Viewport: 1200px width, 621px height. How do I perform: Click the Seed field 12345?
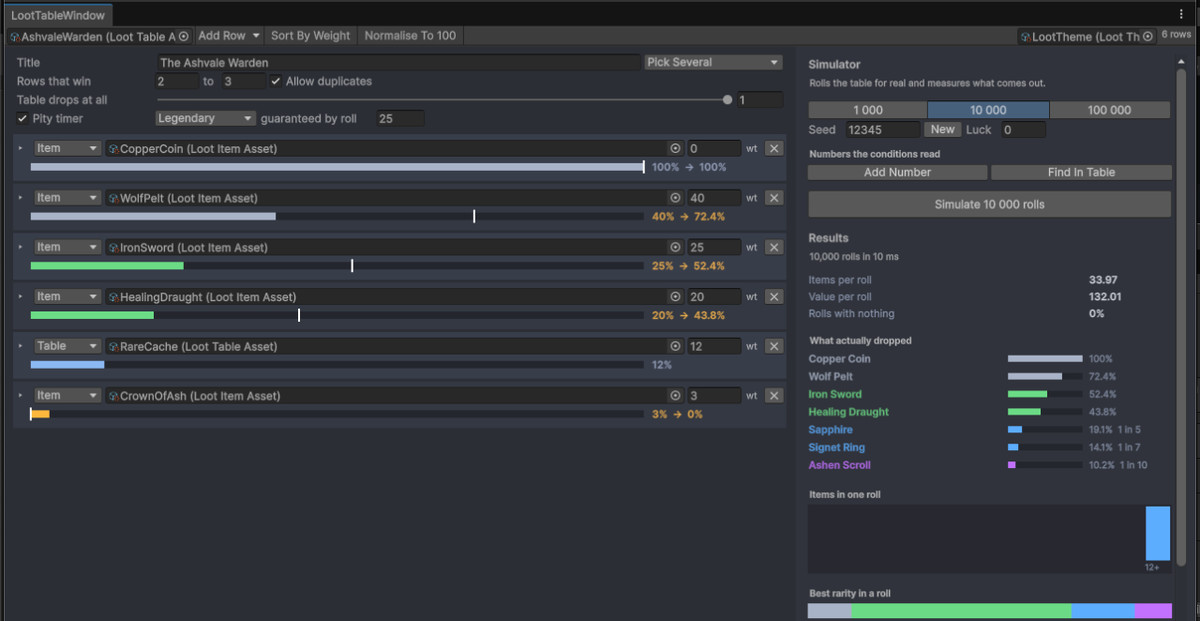pyautogui.click(x=882, y=130)
